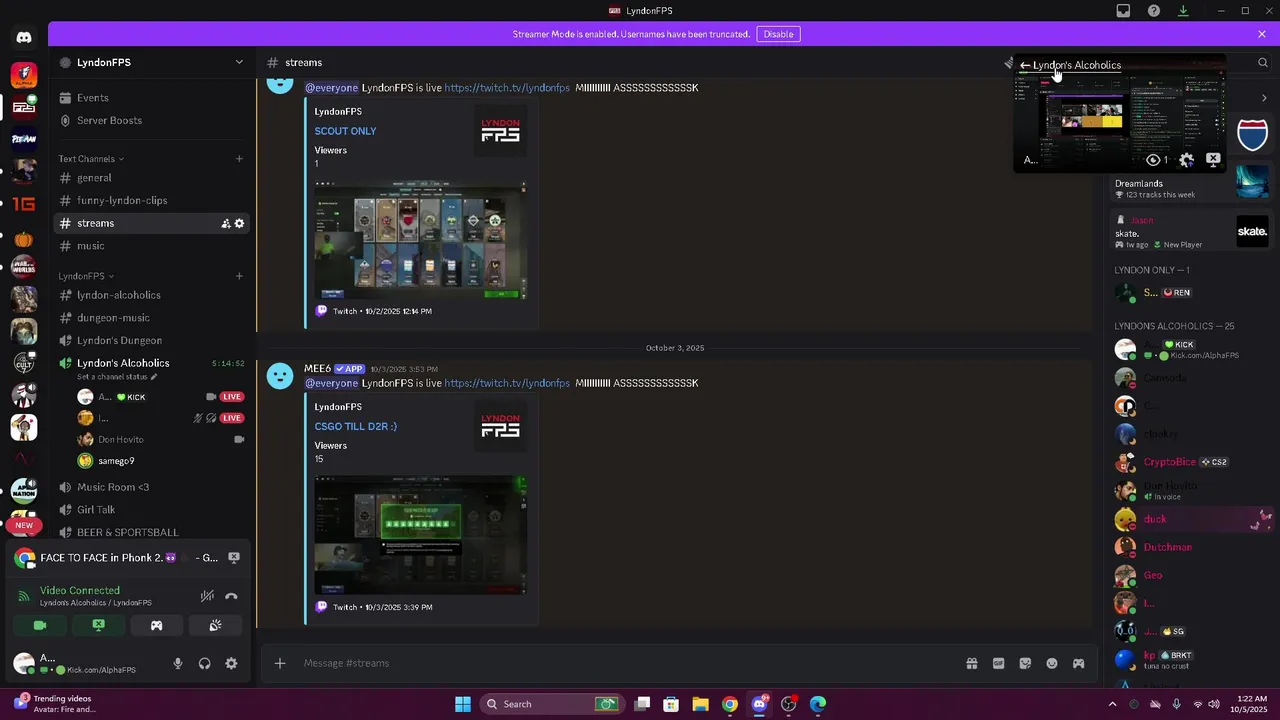Select samego9 in voice channel
This screenshot has width=1280, height=720.
pos(160,461)
